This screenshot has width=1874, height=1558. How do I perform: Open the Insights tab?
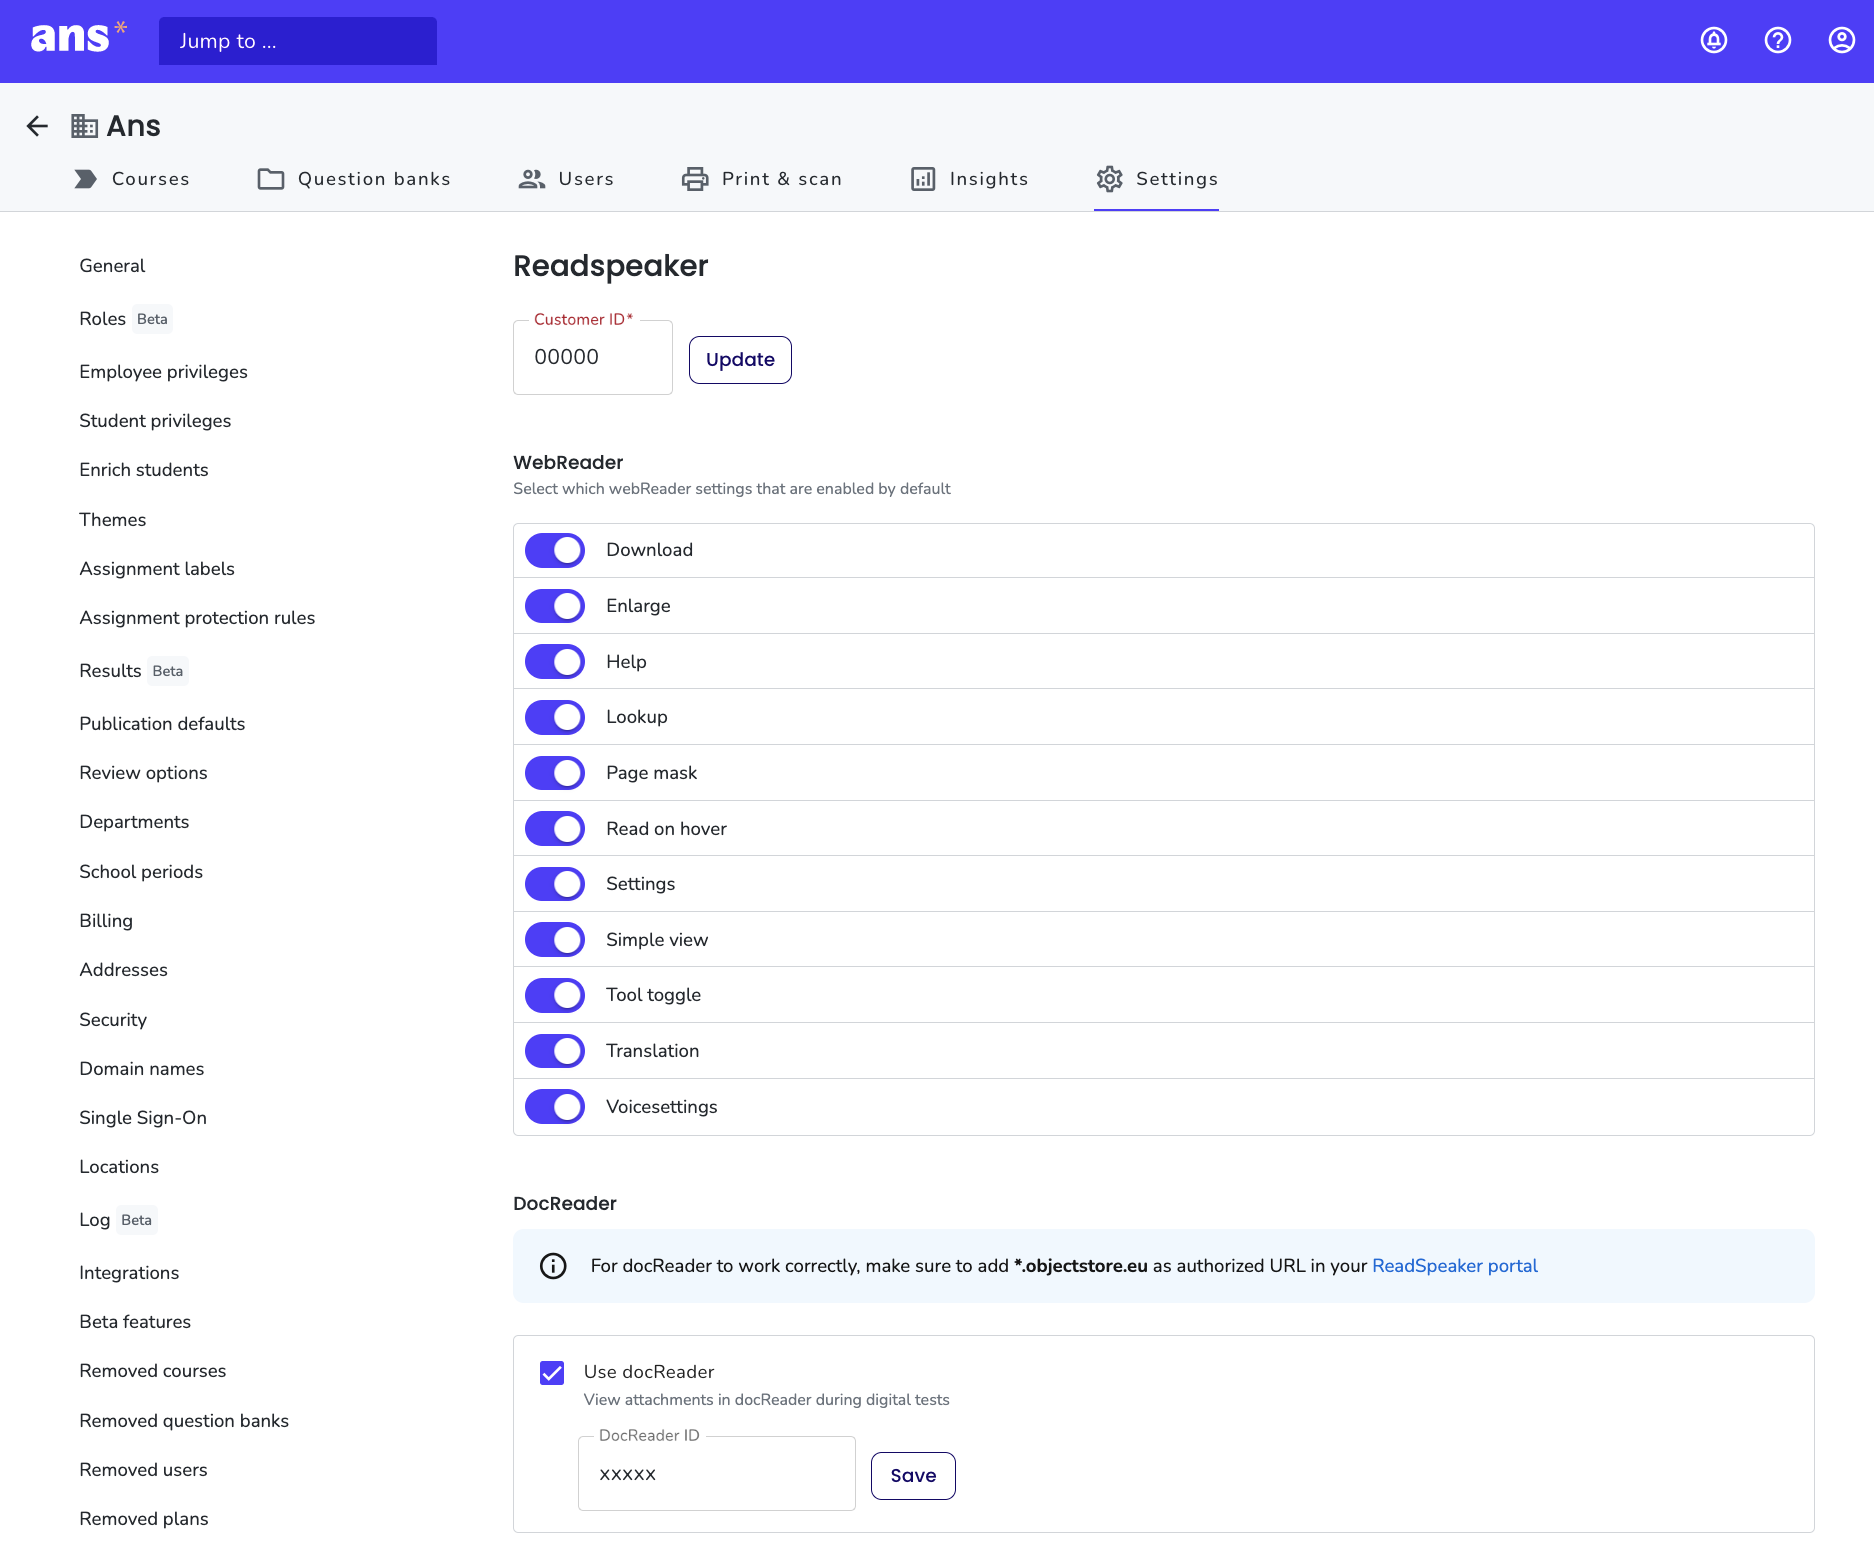tap(969, 179)
